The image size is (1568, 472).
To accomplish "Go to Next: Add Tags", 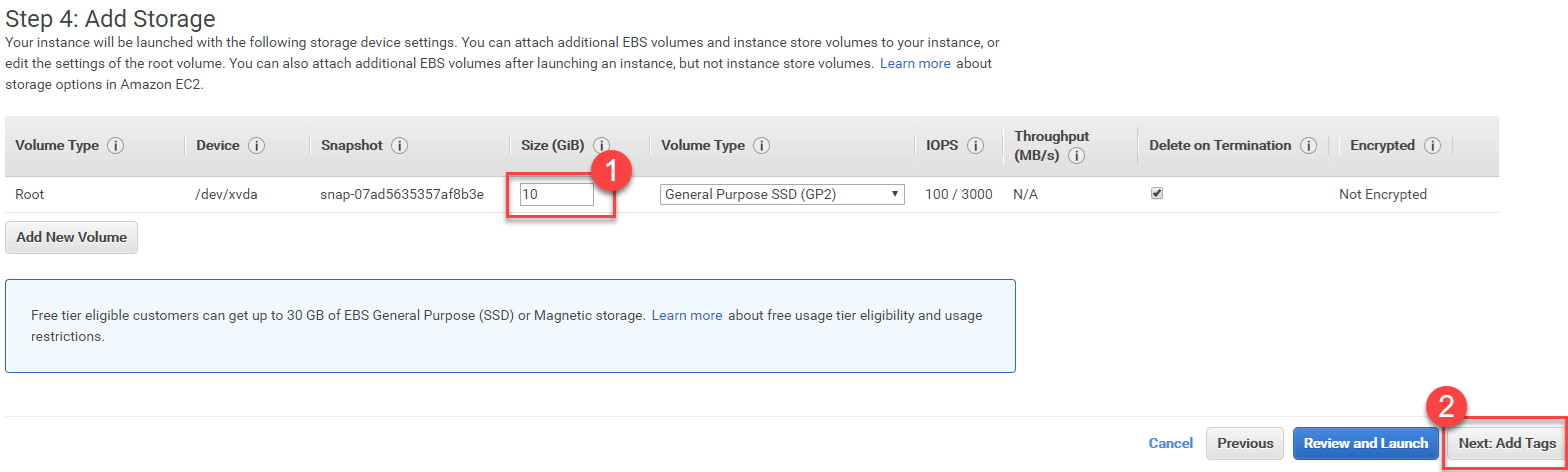I will (1506, 443).
